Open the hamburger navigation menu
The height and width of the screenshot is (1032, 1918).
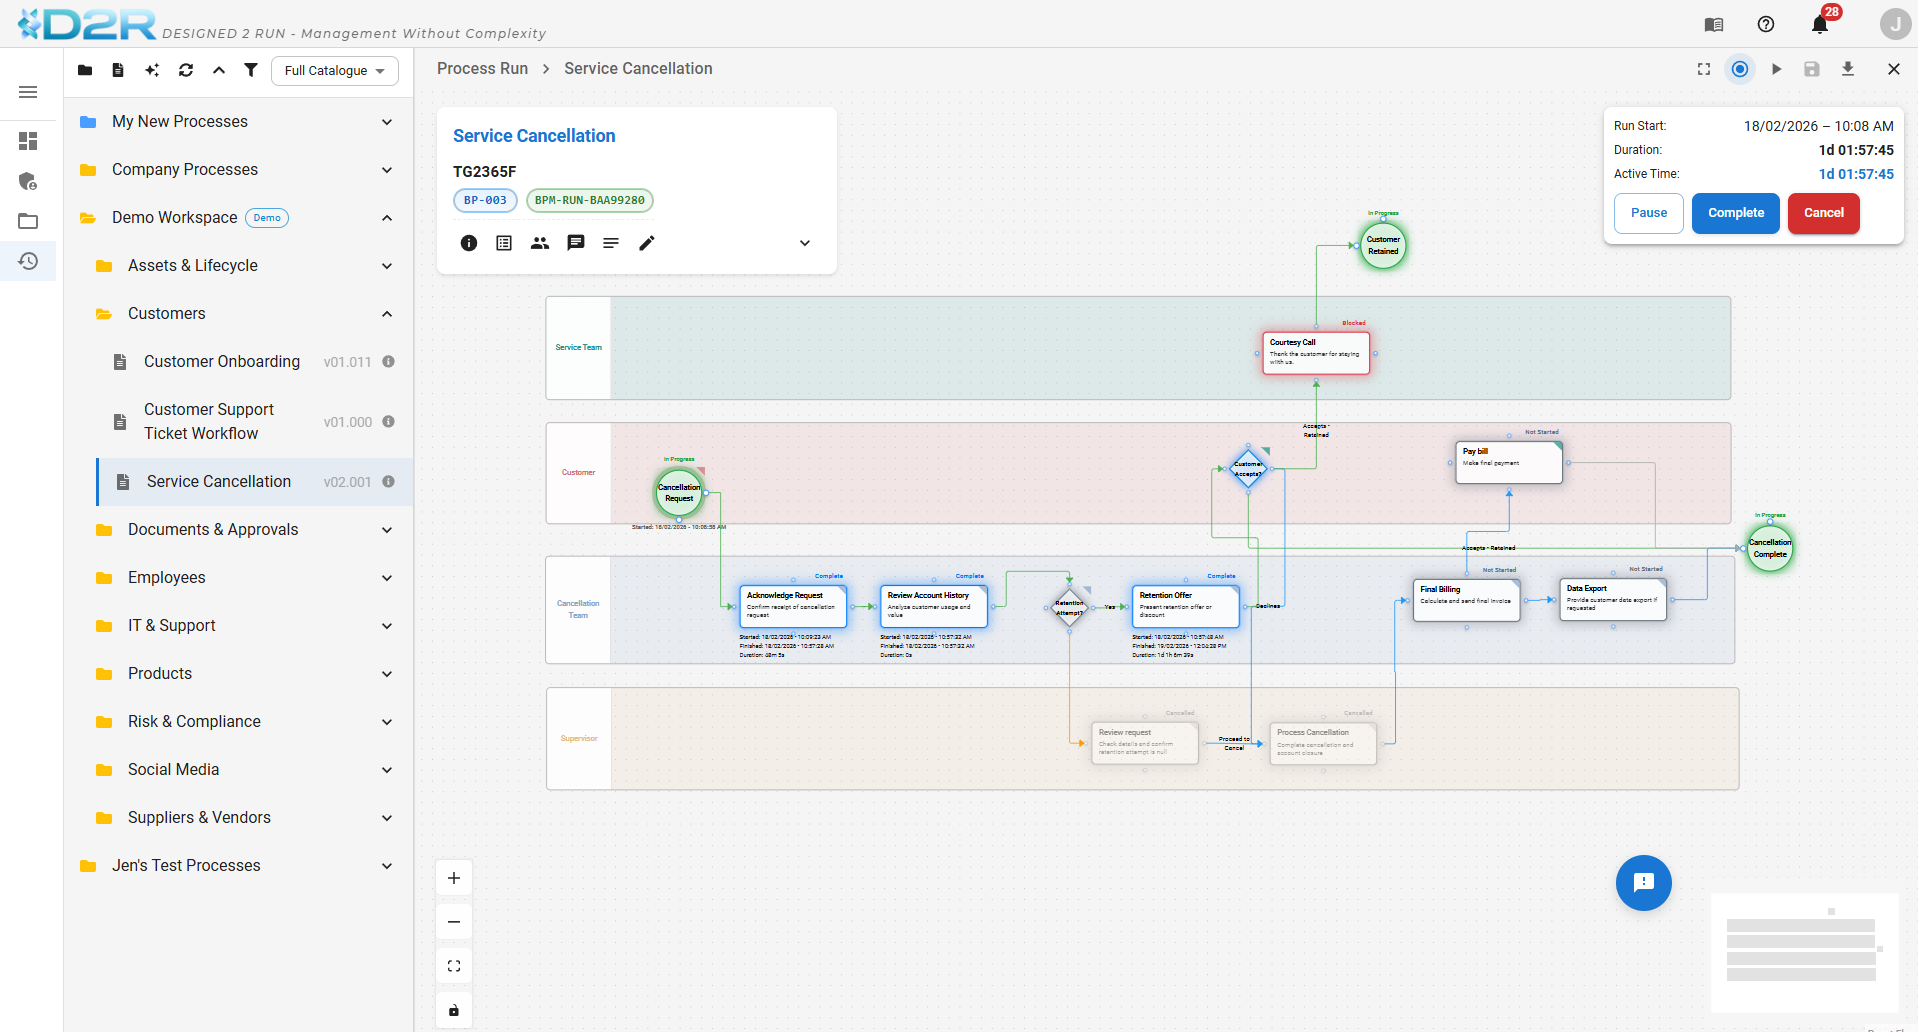point(28,92)
